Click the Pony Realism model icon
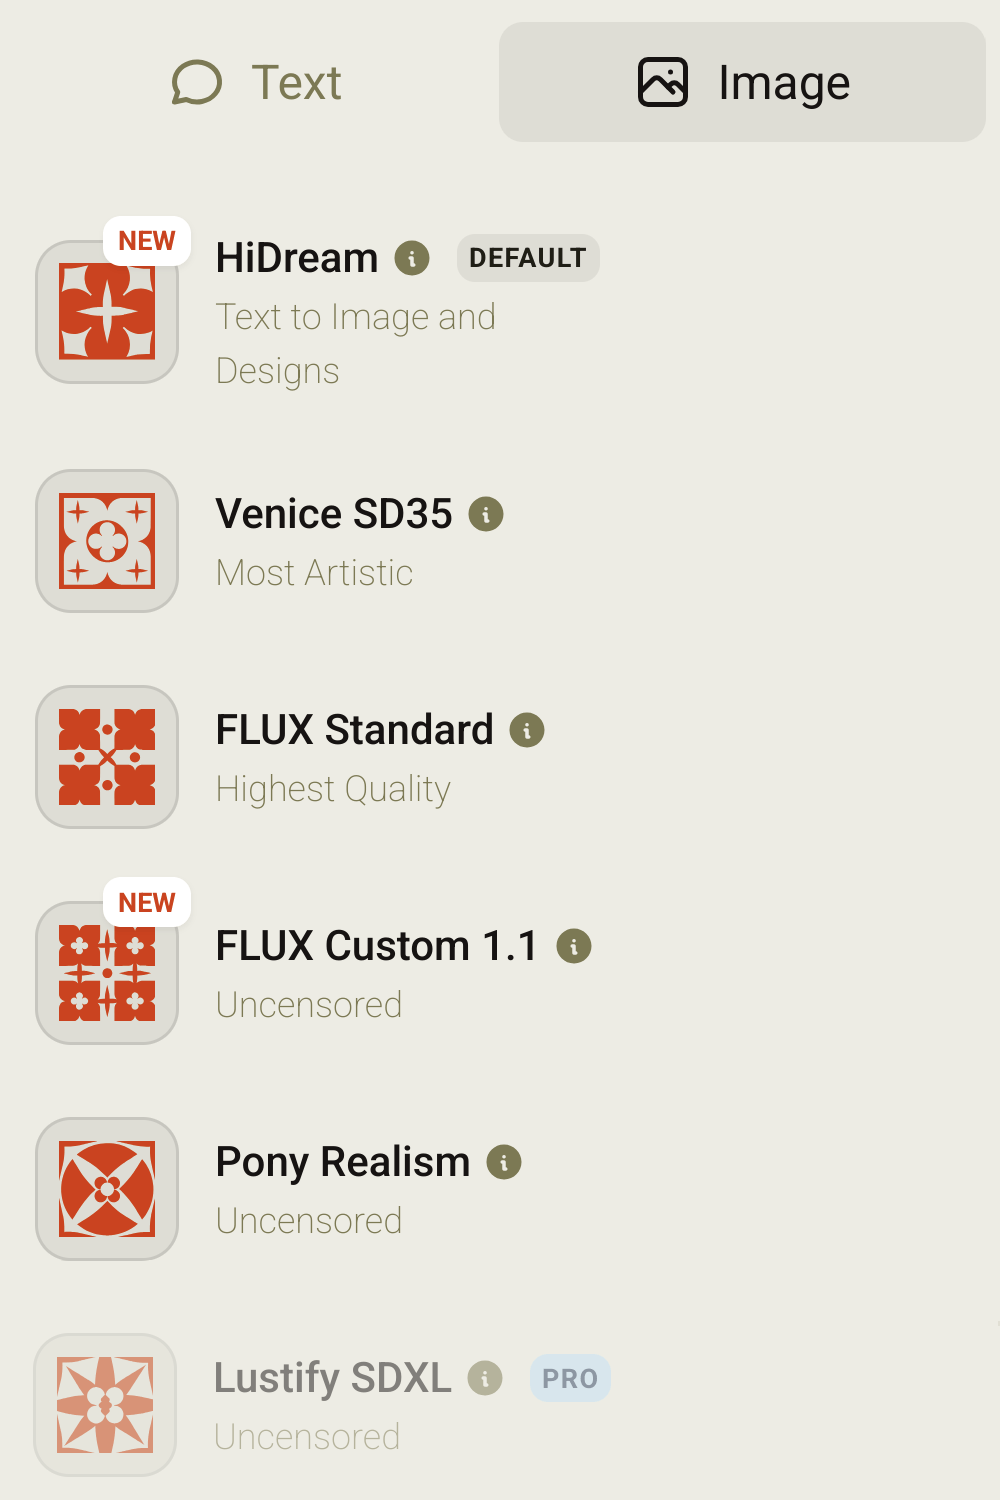The height and width of the screenshot is (1500, 1000). (x=107, y=1189)
